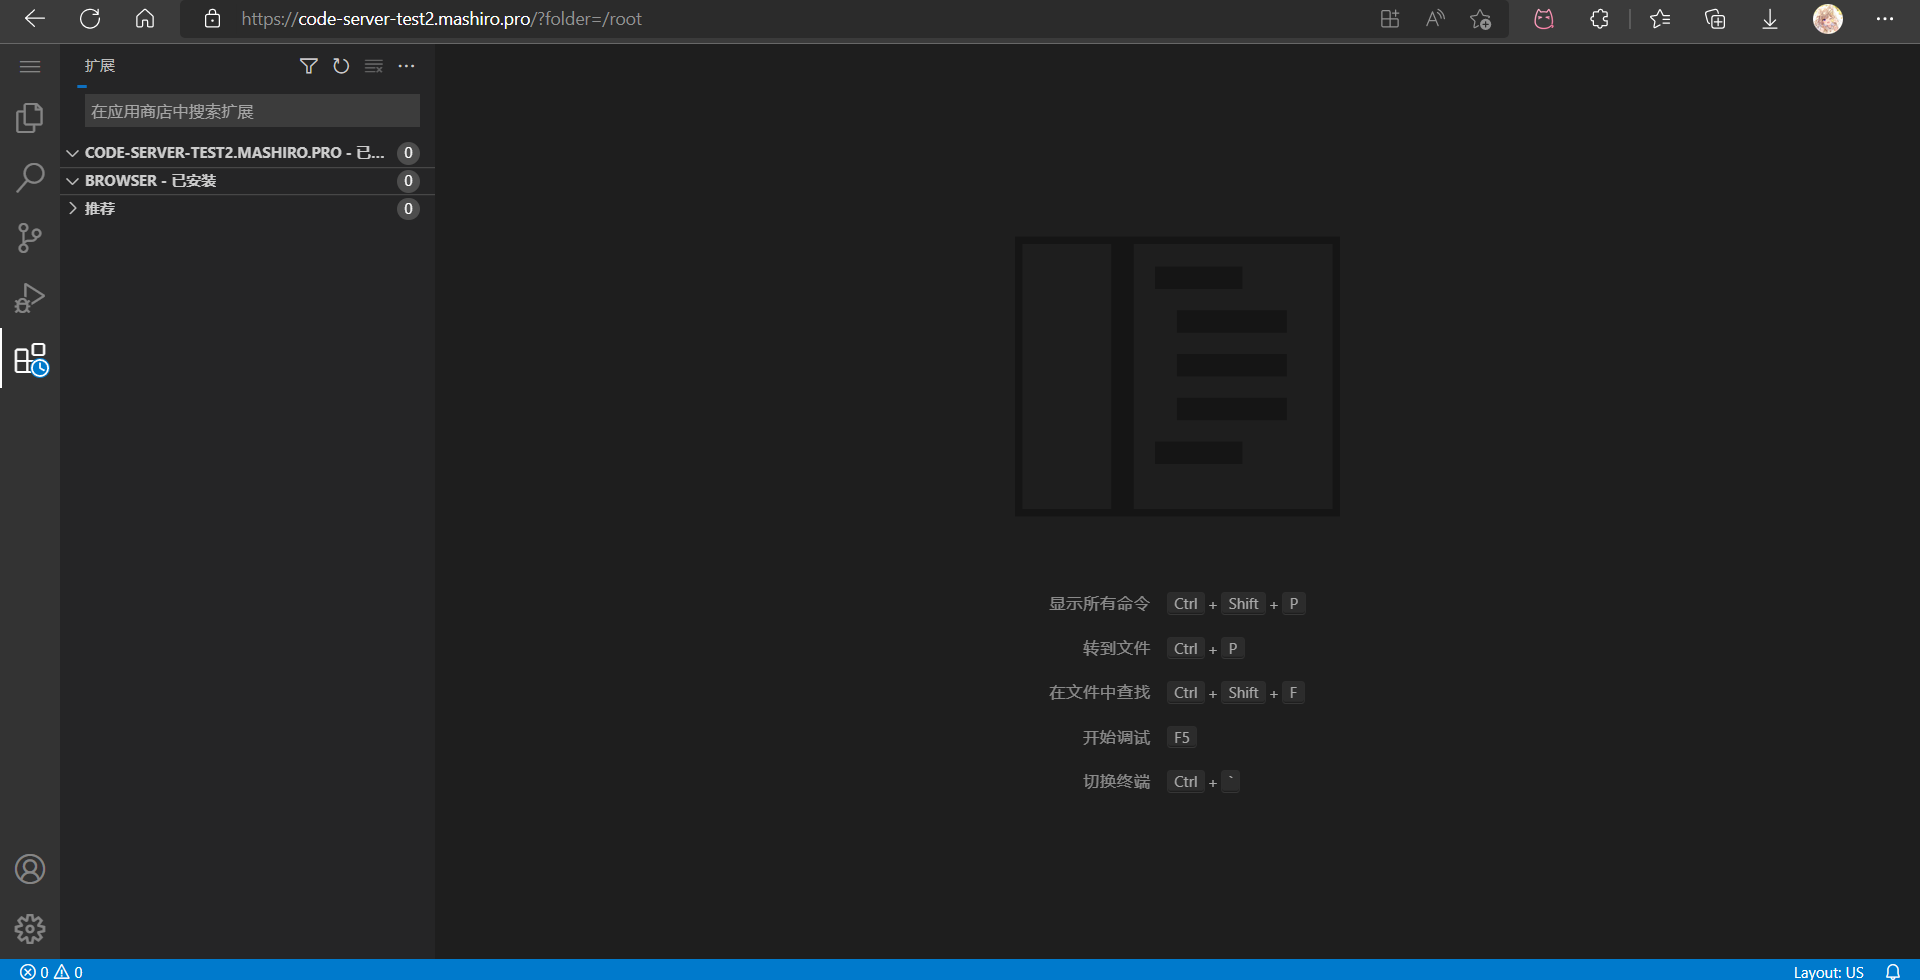
Task: Open the Search view
Action: tap(30, 177)
